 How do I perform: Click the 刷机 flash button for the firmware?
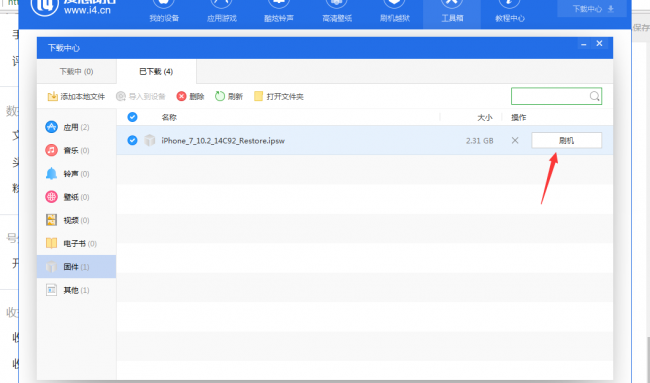click(x=566, y=141)
